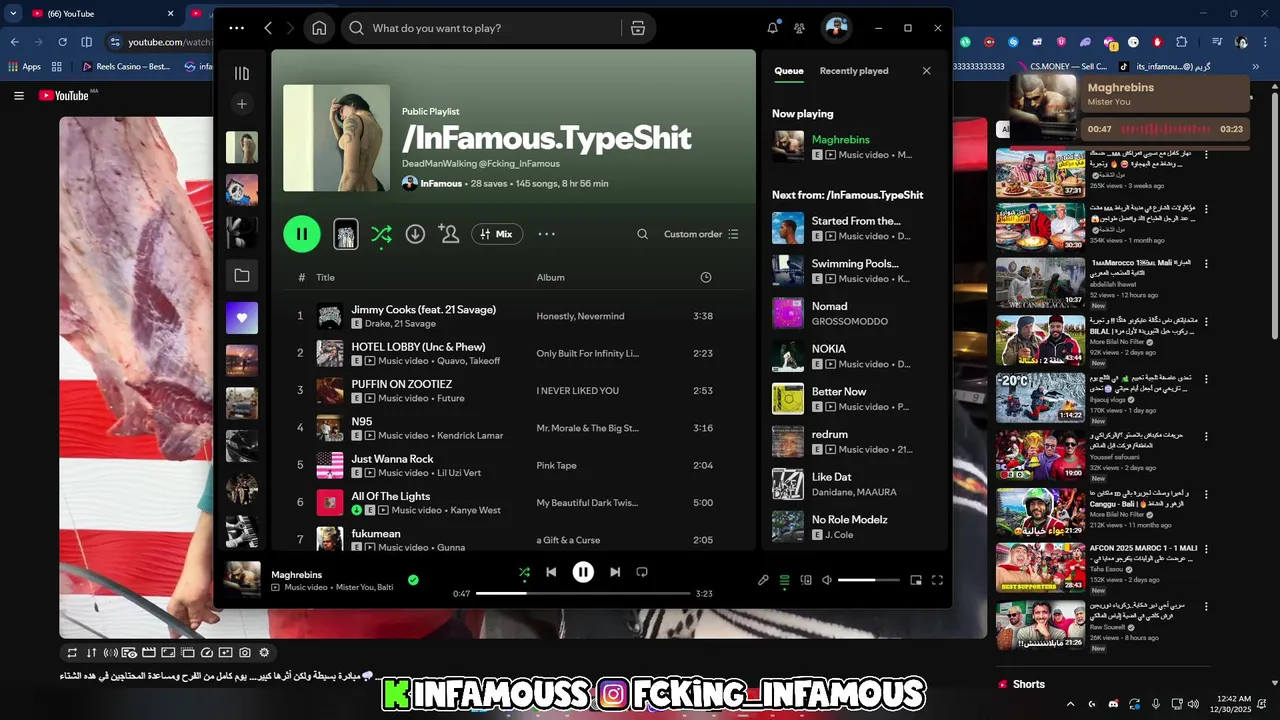This screenshot has height=720, width=1280.
Task: Open Chrome Apps bookmark
Action: coord(24,67)
